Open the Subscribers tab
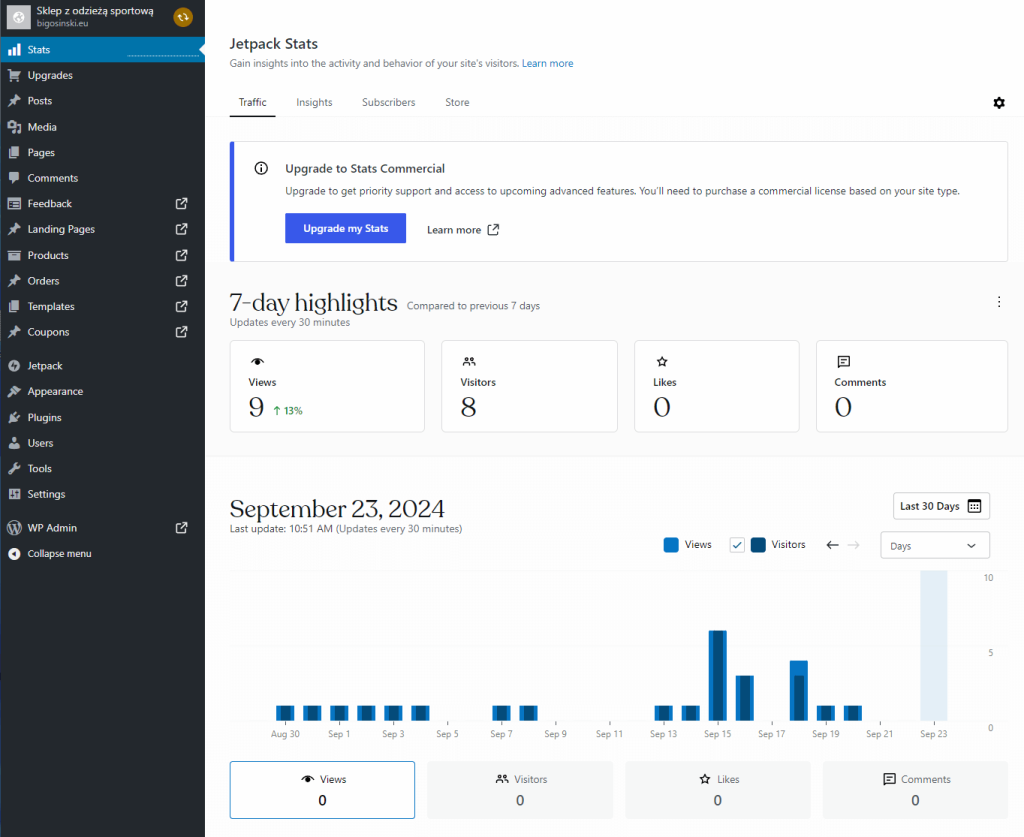Viewport: 1024px width, 837px height. [388, 102]
